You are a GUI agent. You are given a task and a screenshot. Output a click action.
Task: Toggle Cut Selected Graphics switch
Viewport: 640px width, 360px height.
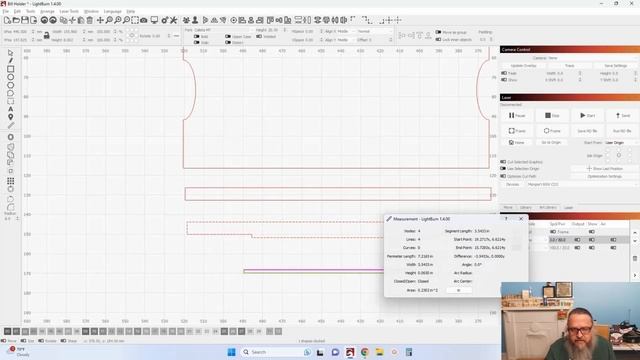pyautogui.click(x=503, y=162)
